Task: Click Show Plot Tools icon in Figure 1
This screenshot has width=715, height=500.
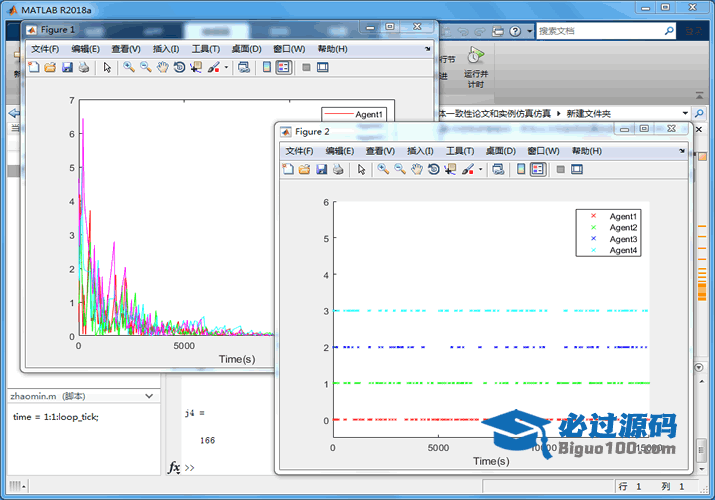Action: 323,67
